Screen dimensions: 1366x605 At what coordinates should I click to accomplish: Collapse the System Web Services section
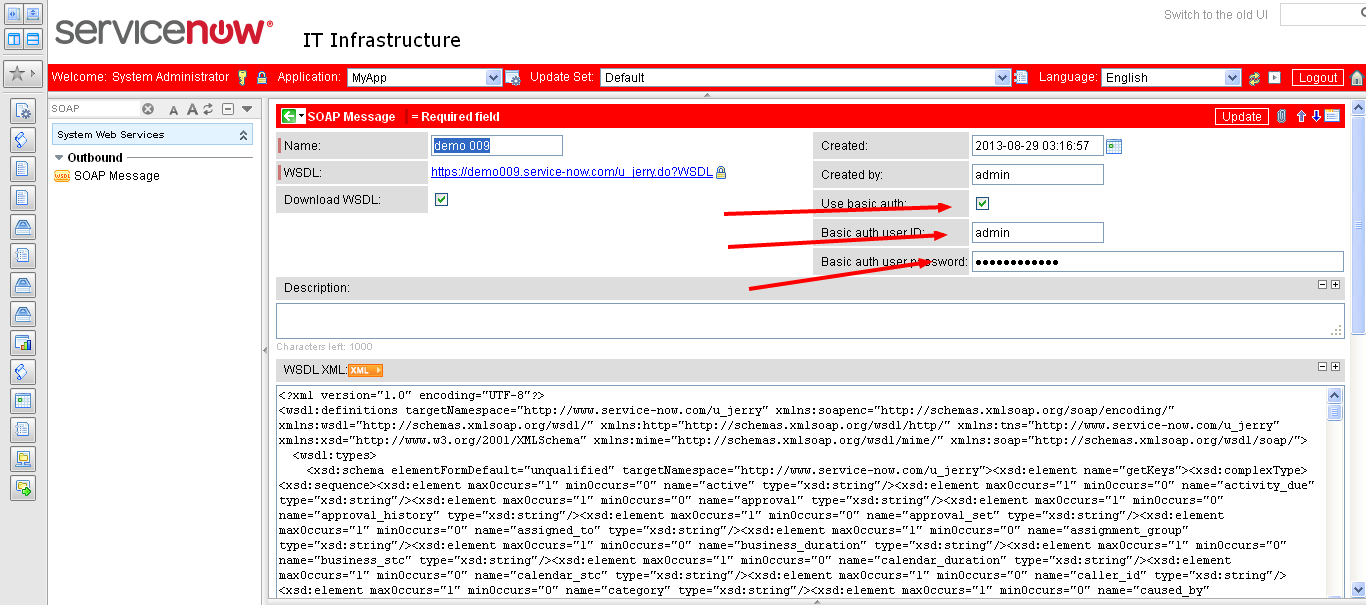click(243, 135)
